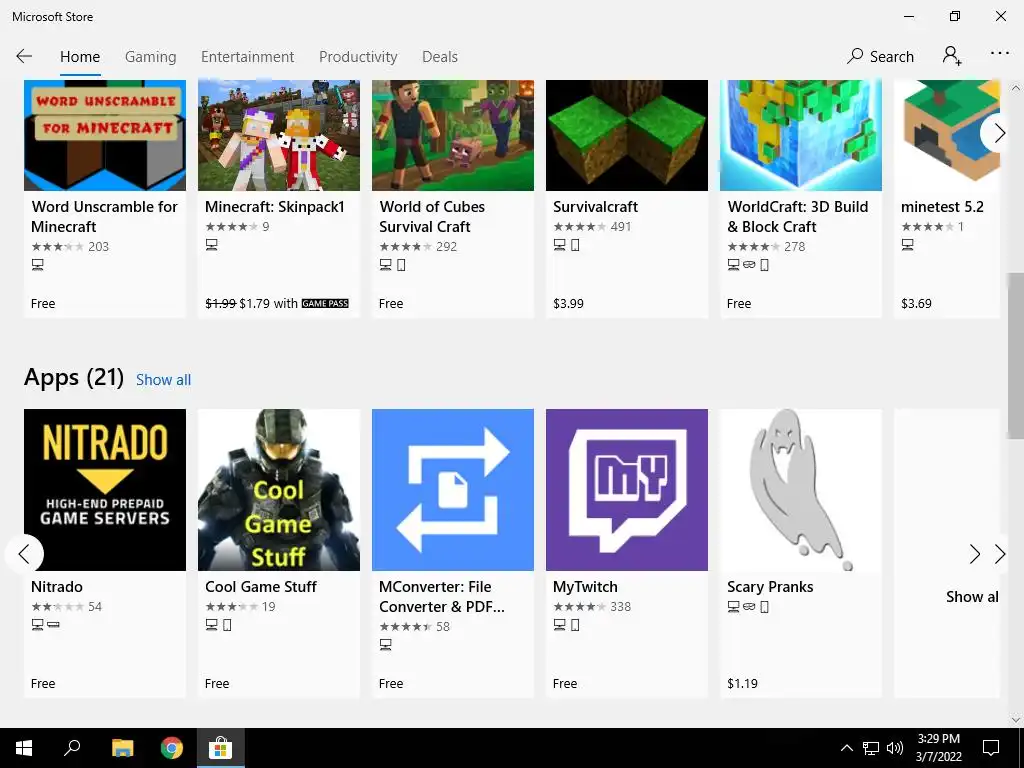Open Minecraft: Skinpack1 artwork

click(x=279, y=135)
